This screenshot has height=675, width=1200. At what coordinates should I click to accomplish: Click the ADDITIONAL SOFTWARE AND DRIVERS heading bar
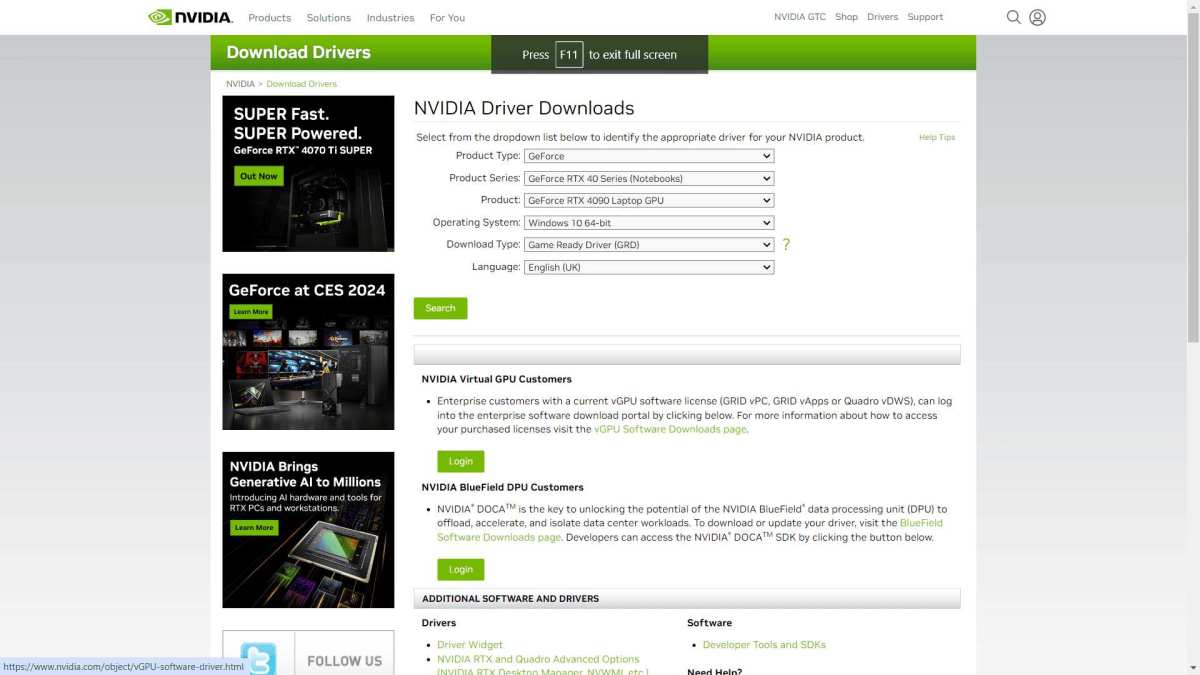(687, 598)
